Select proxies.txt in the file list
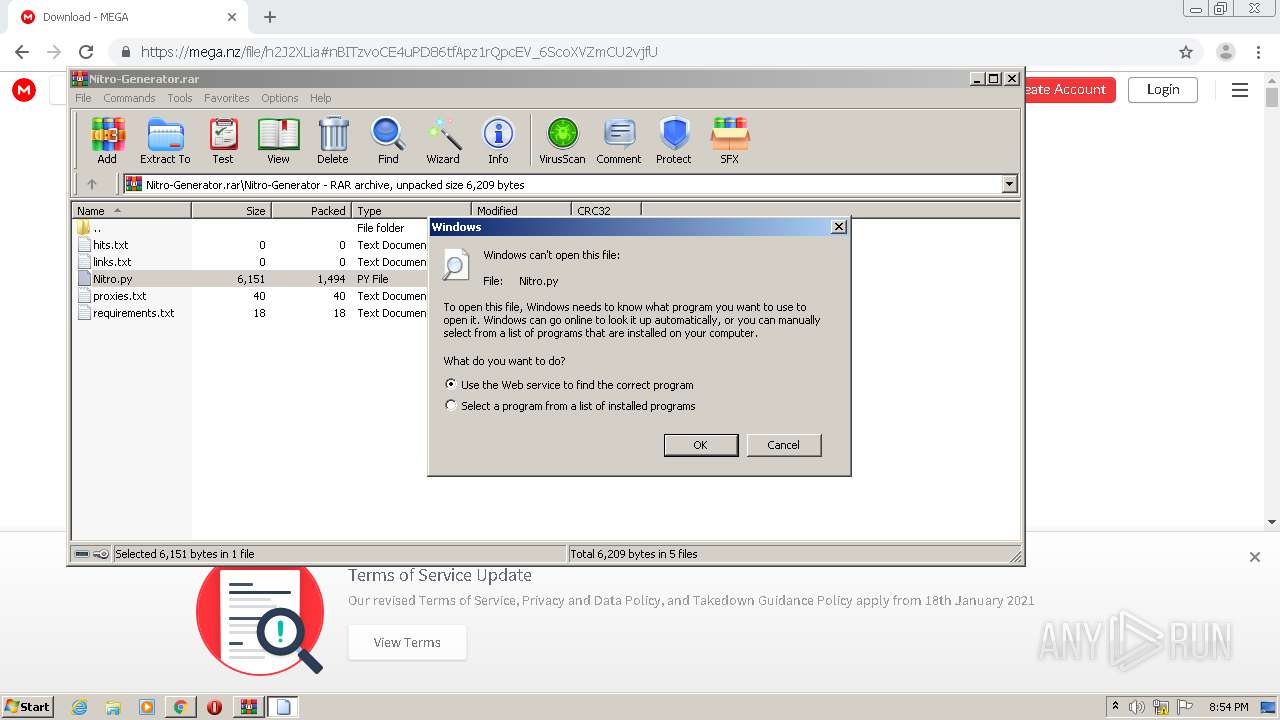This screenshot has width=1280, height=720. pyautogui.click(x=119, y=296)
